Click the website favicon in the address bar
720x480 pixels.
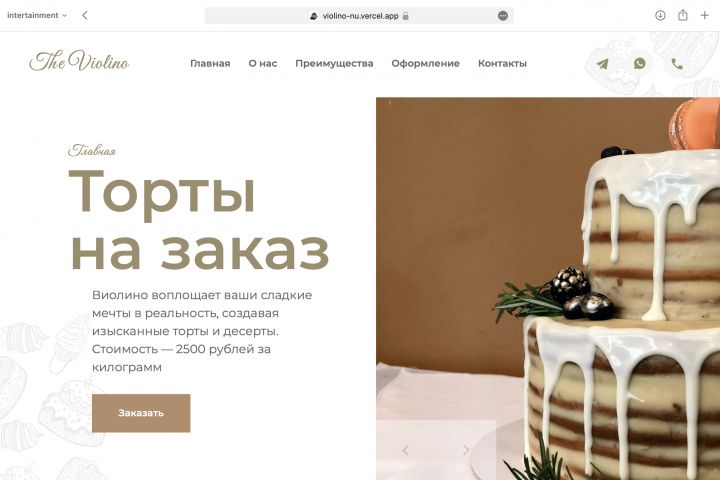click(314, 16)
